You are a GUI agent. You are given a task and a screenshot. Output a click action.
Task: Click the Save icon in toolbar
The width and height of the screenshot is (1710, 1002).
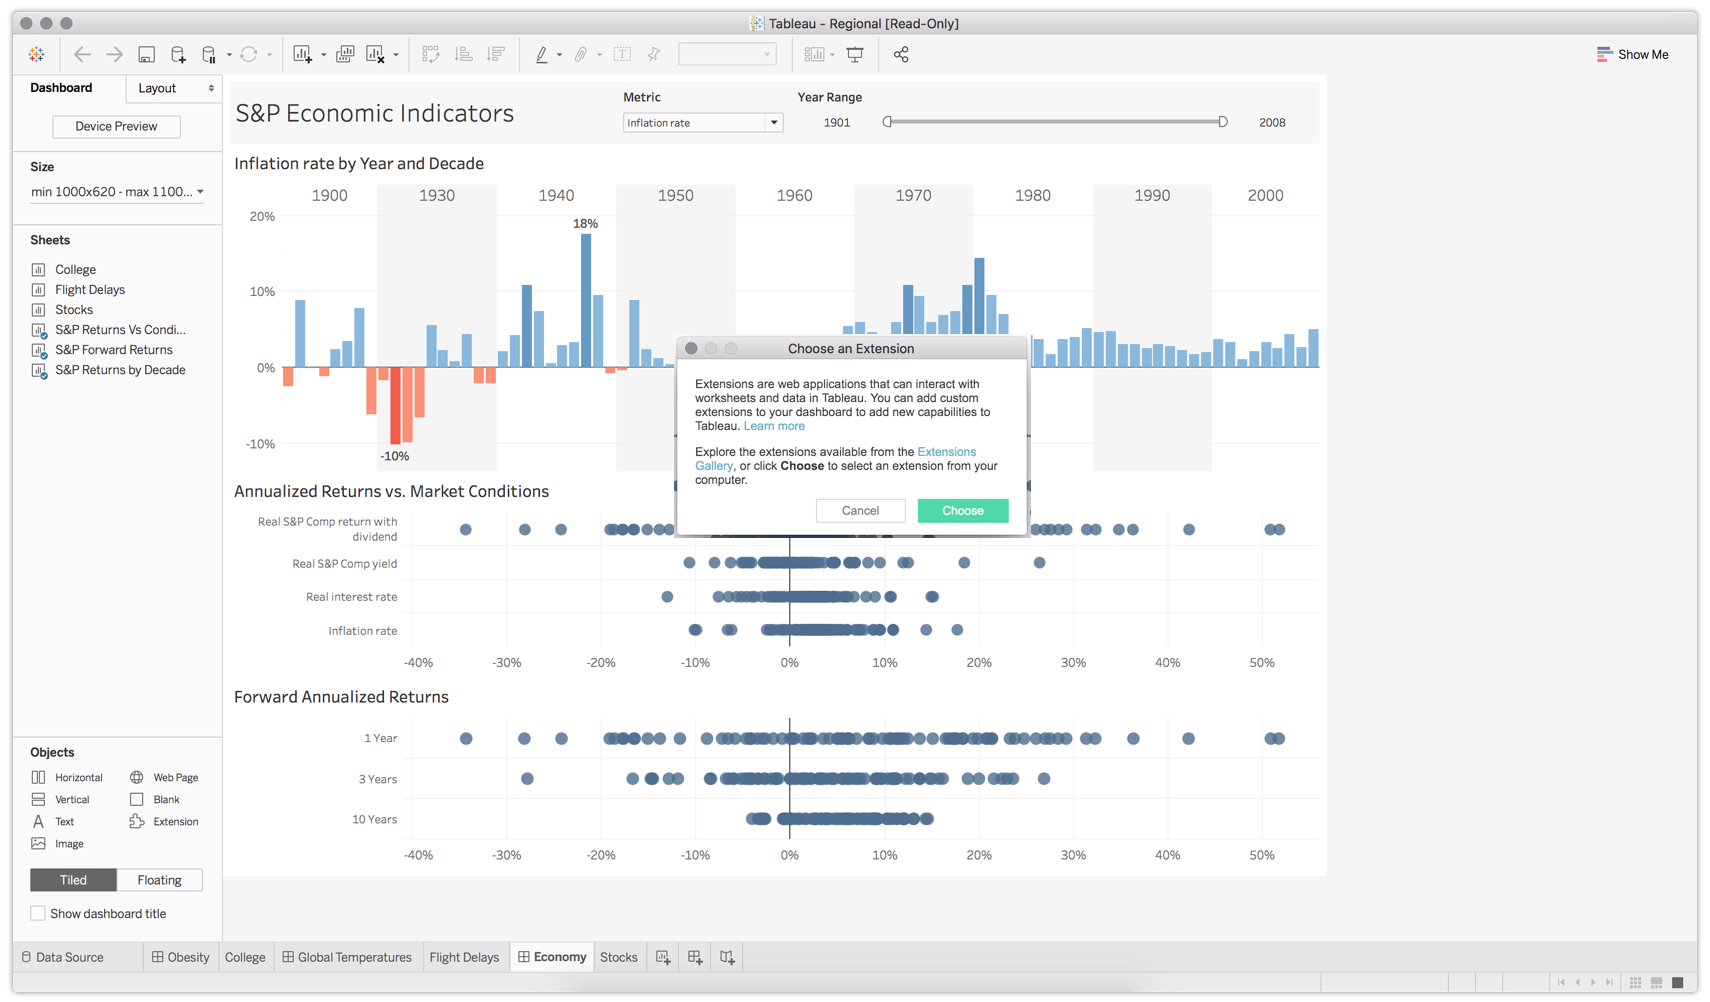click(146, 54)
